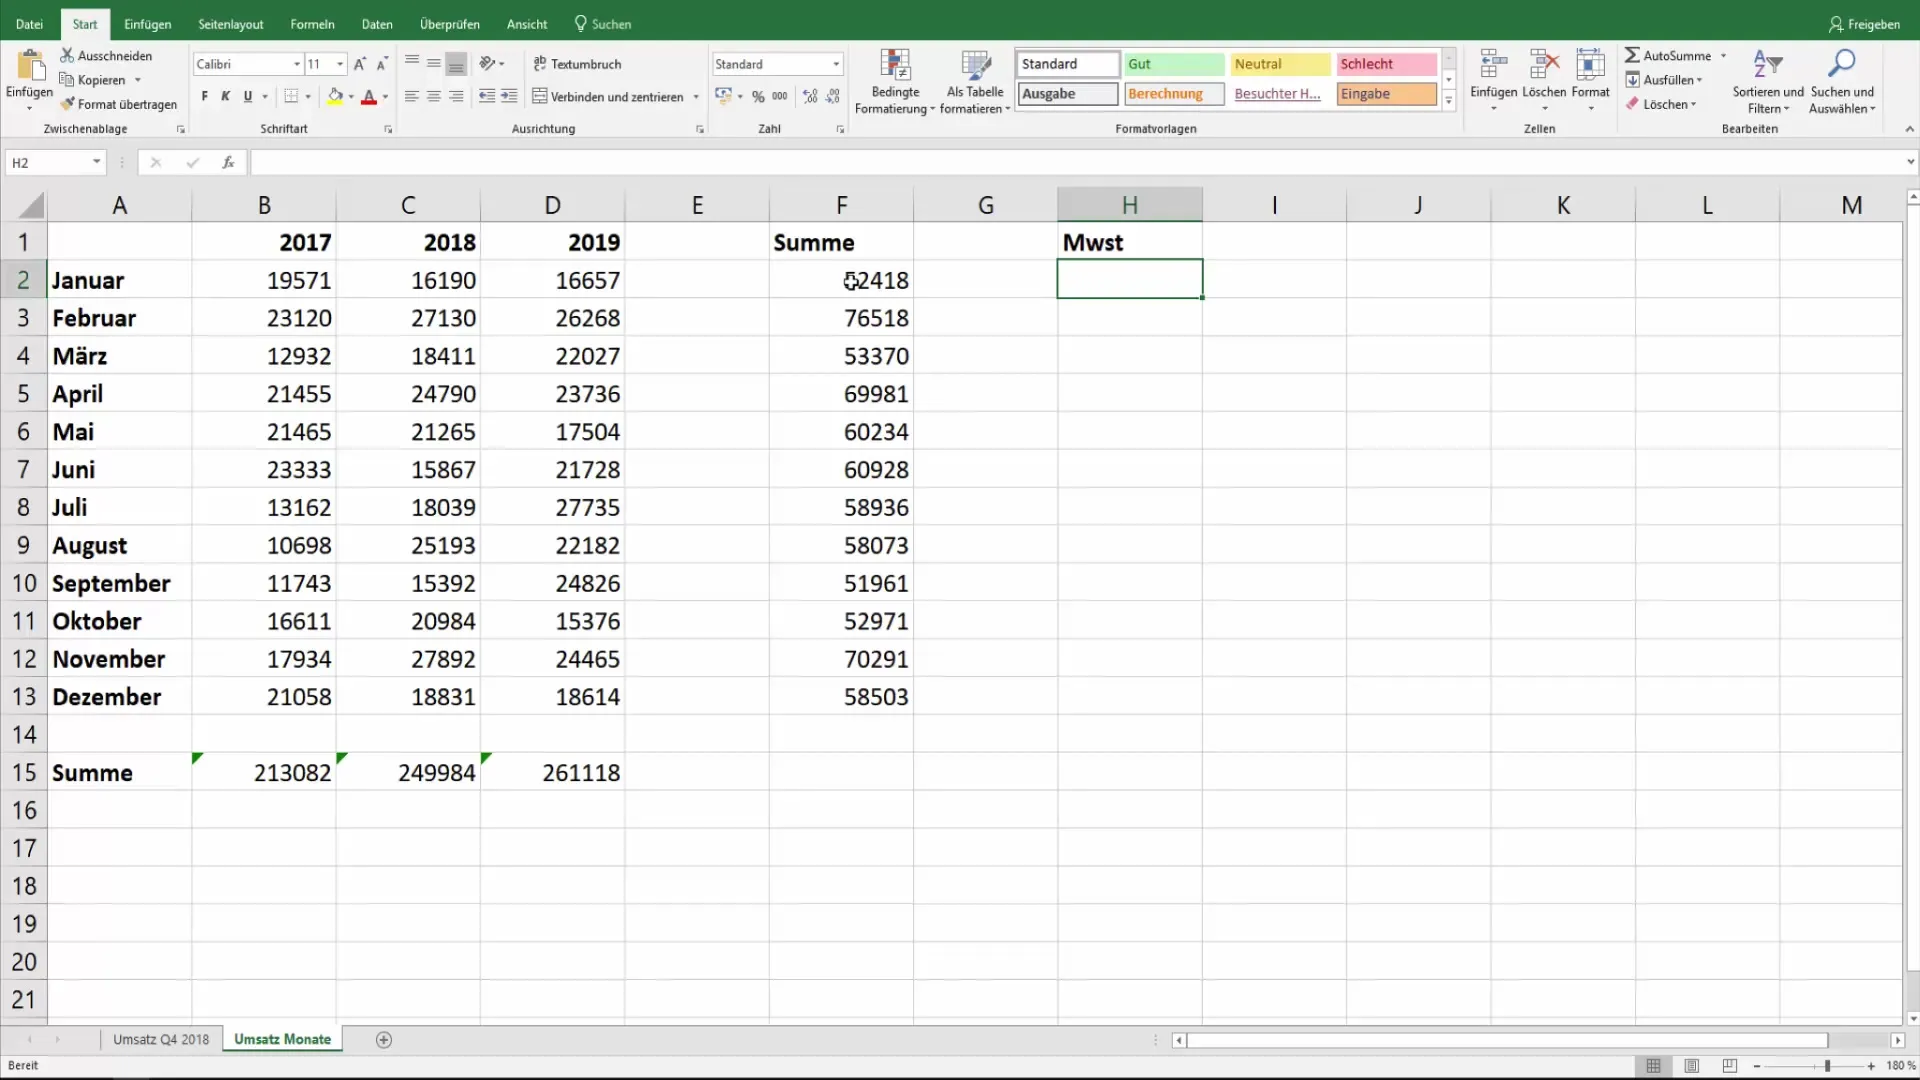Switch to the Seitenlayout tab

pyautogui.click(x=231, y=24)
